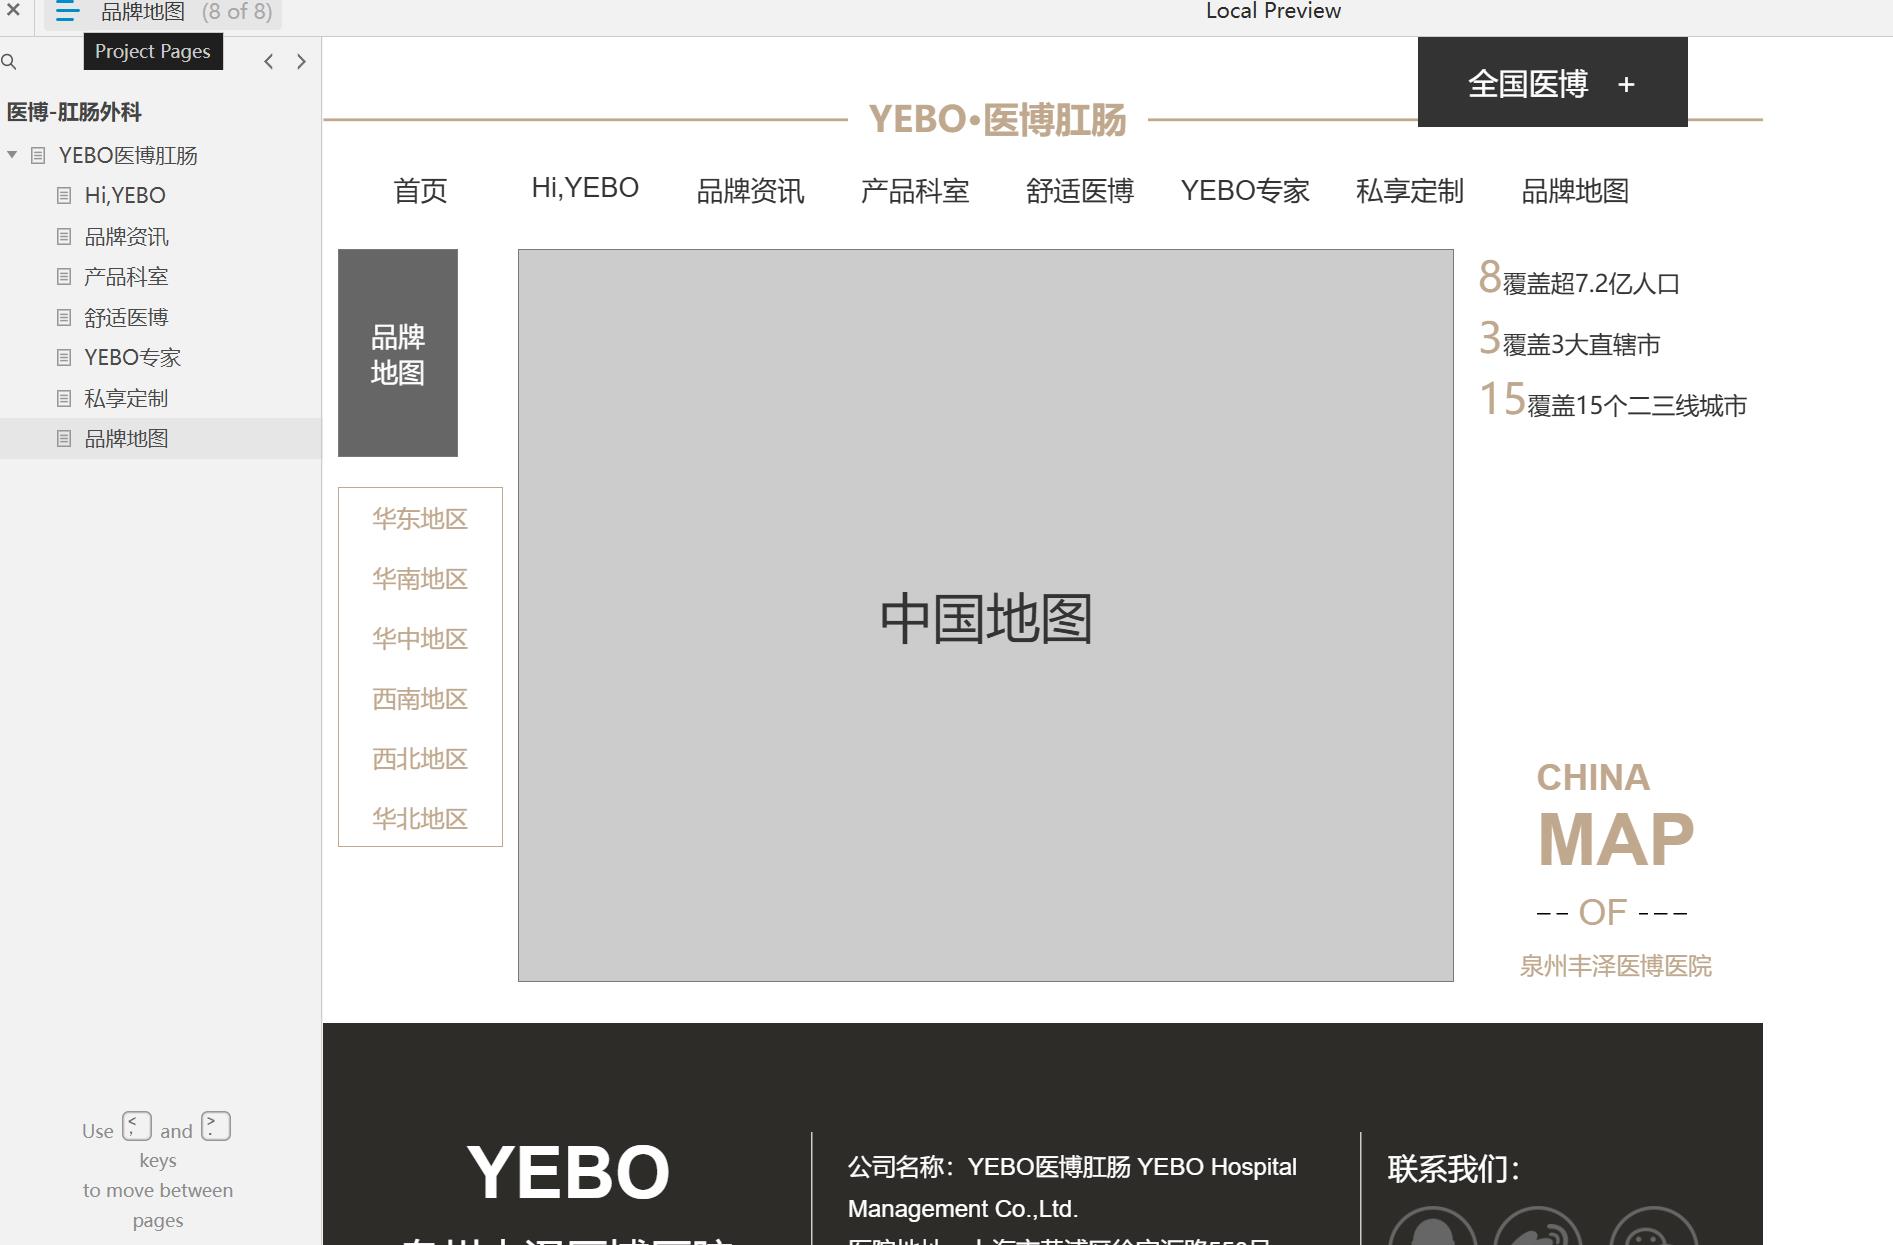The image size is (1893, 1245).
Task: Click the Local Preview title text
Action: tap(1273, 11)
